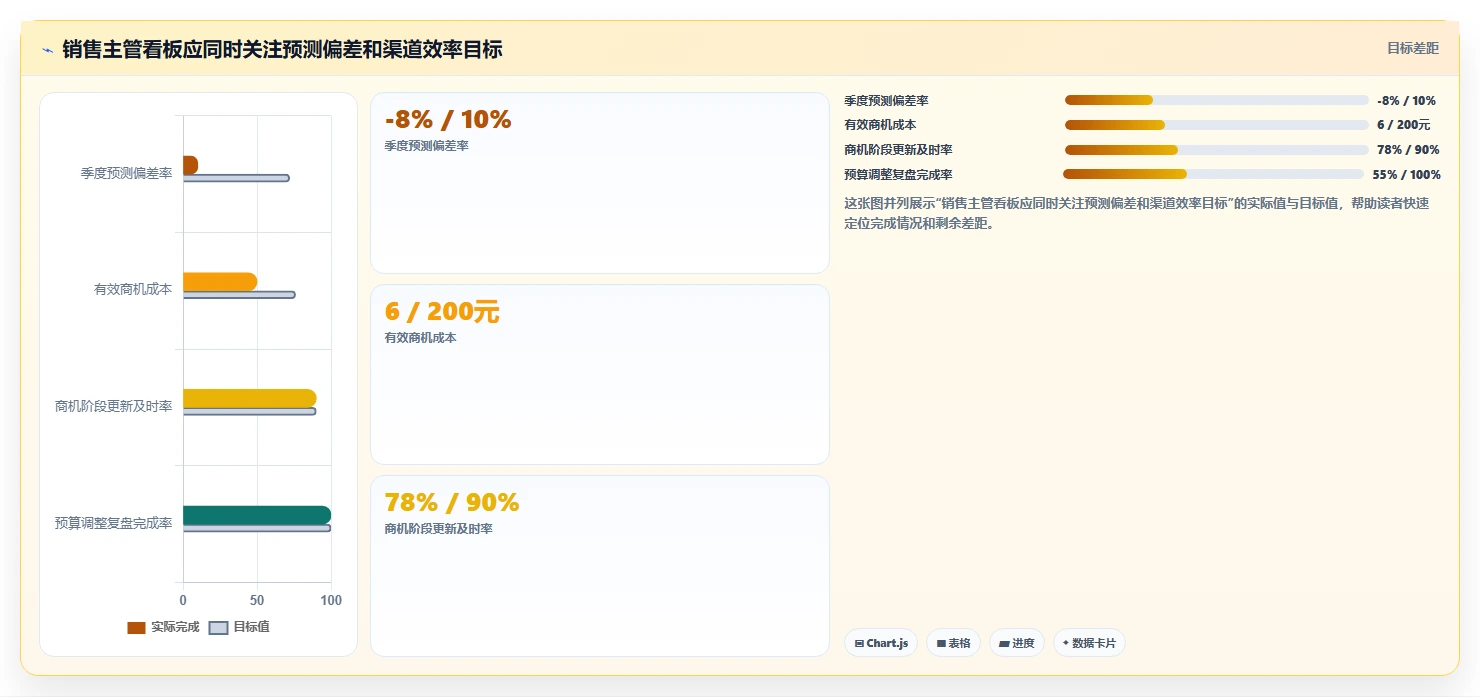Click the x-axis tick label 100
The image size is (1480, 697).
click(x=331, y=600)
